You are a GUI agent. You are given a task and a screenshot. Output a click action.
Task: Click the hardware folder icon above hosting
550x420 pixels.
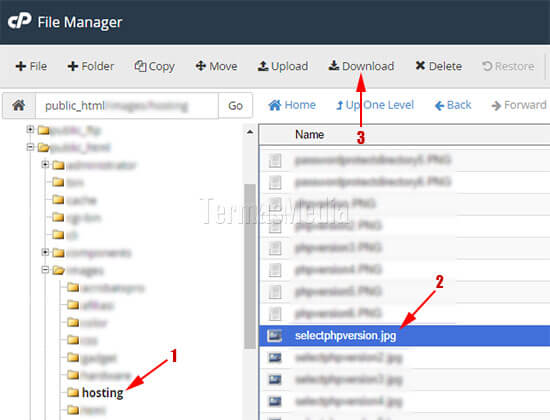pyautogui.click(x=73, y=374)
